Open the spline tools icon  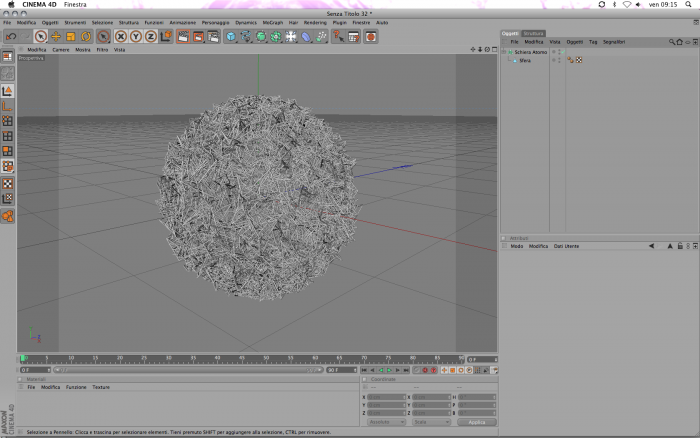[246, 37]
